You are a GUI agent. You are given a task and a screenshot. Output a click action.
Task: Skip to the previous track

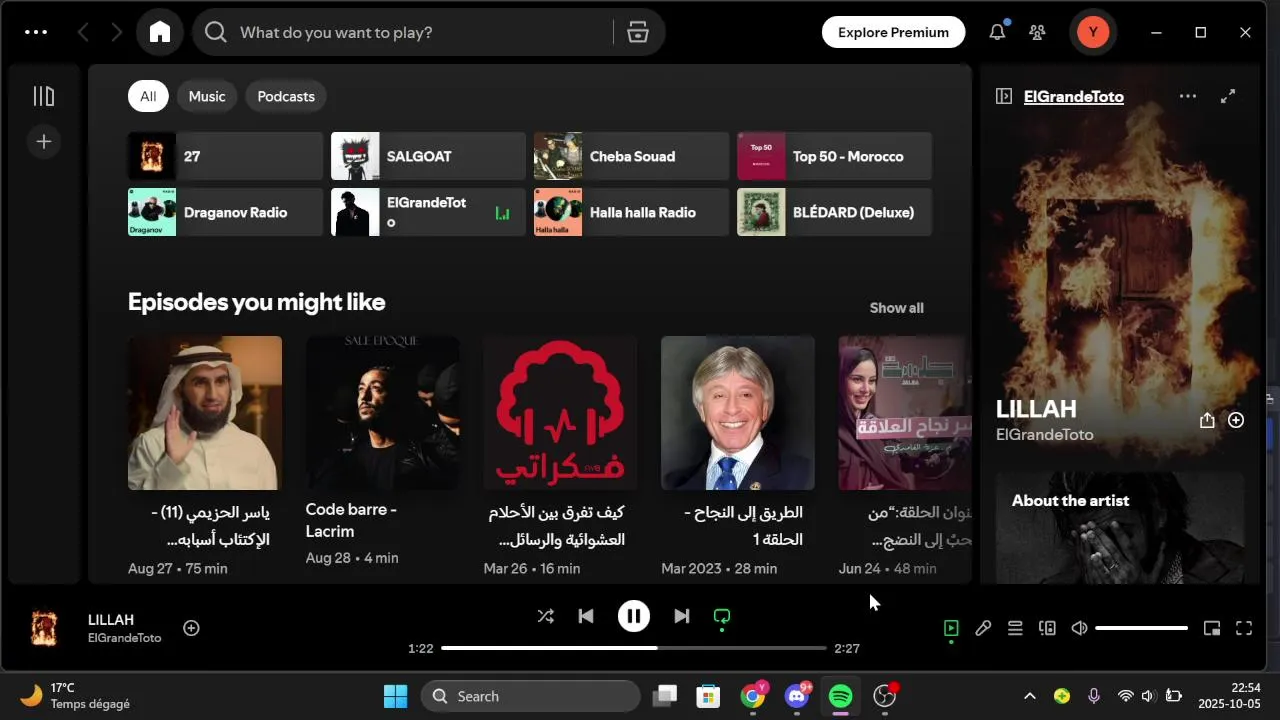click(586, 616)
